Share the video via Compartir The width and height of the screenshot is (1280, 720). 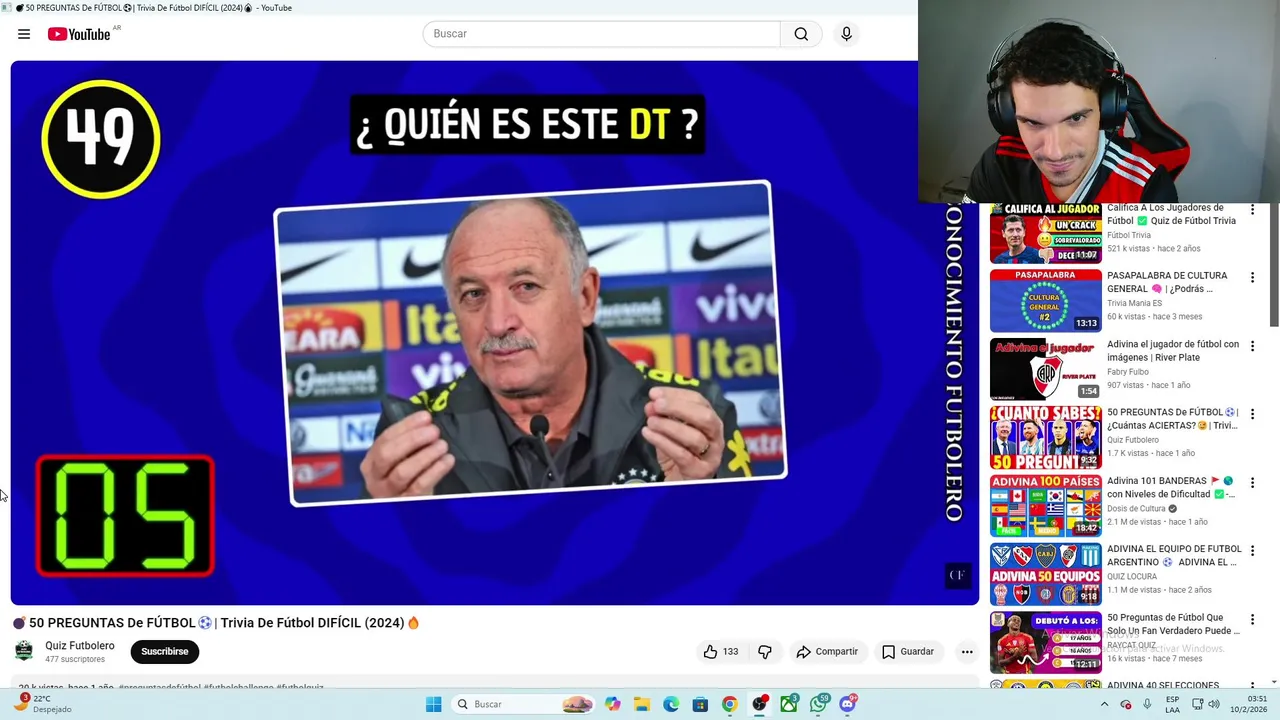coord(827,652)
